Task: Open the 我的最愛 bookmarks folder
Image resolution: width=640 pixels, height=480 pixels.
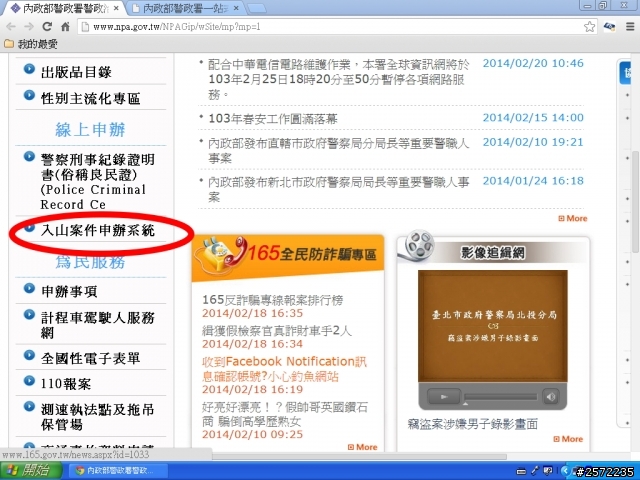Action: click(x=31, y=44)
